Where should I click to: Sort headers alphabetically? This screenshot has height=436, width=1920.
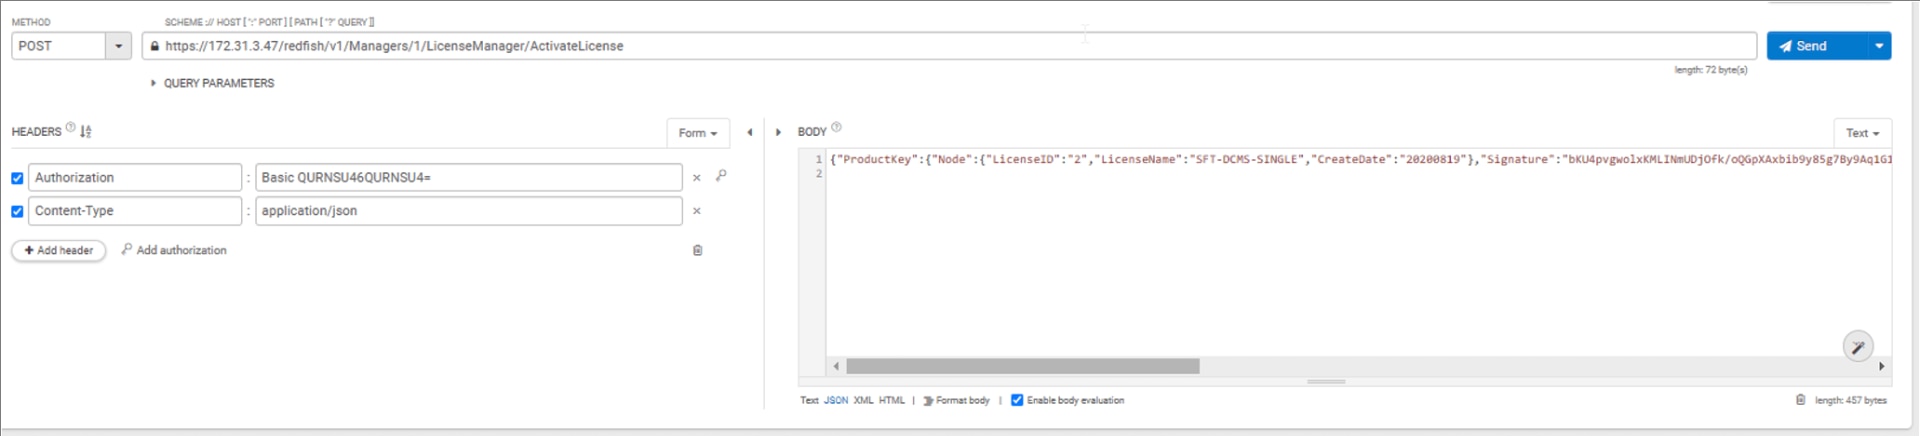coord(86,131)
